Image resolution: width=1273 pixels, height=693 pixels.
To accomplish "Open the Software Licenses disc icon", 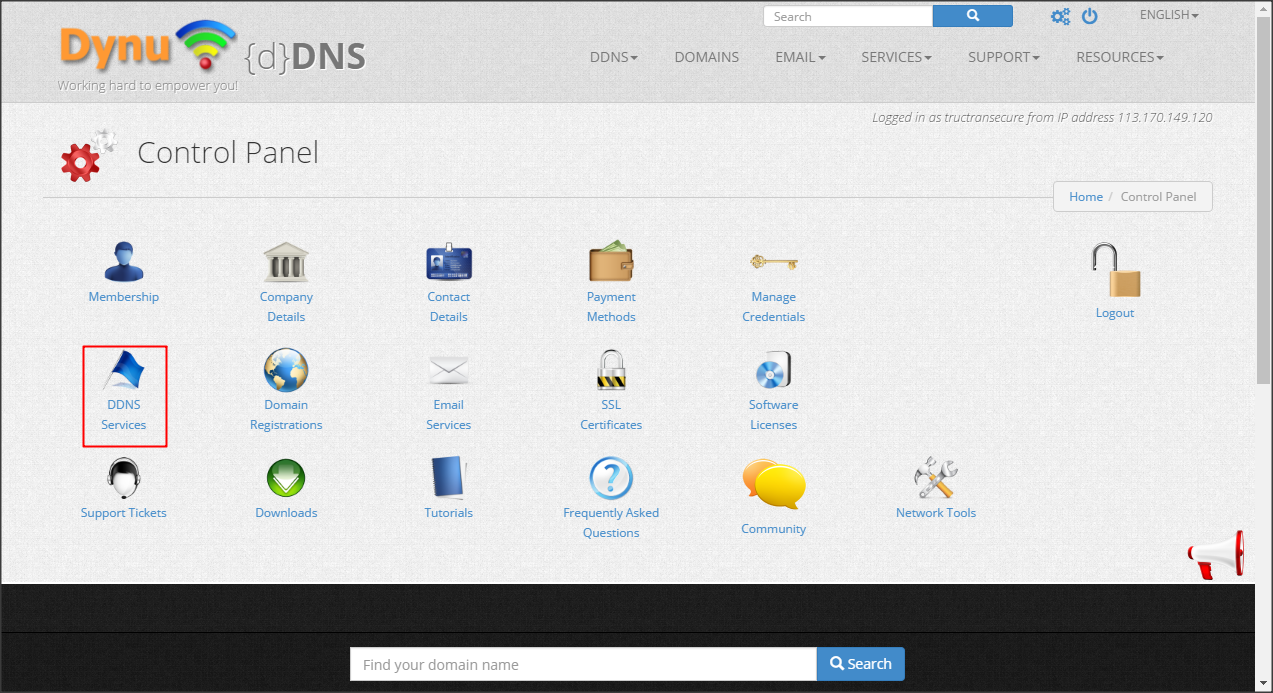I will [773, 371].
